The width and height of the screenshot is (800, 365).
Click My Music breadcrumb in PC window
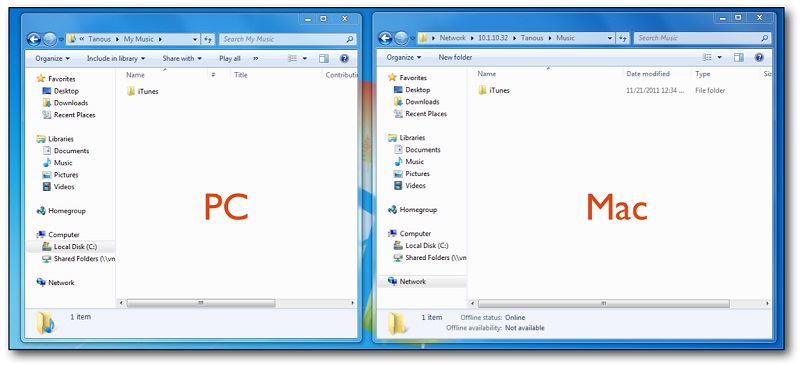point(138,39)
